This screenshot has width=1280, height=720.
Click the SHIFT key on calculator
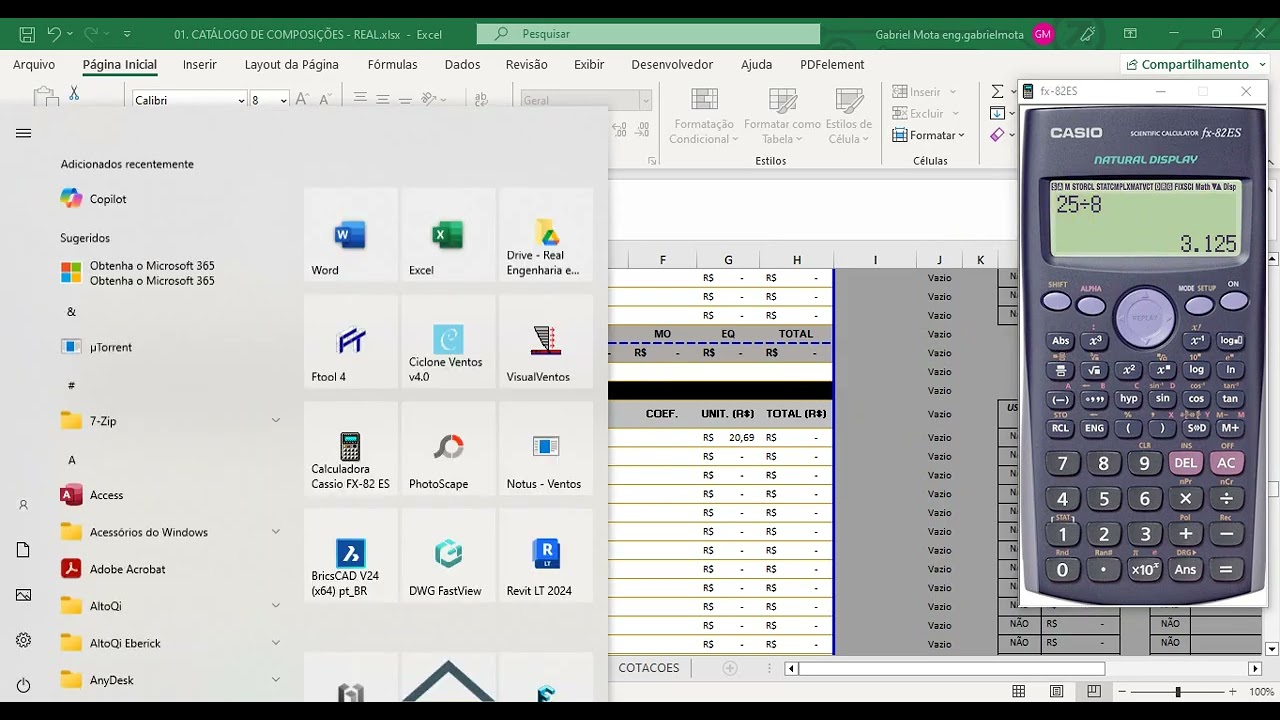pyautogui.click(x=1057, y=301)
